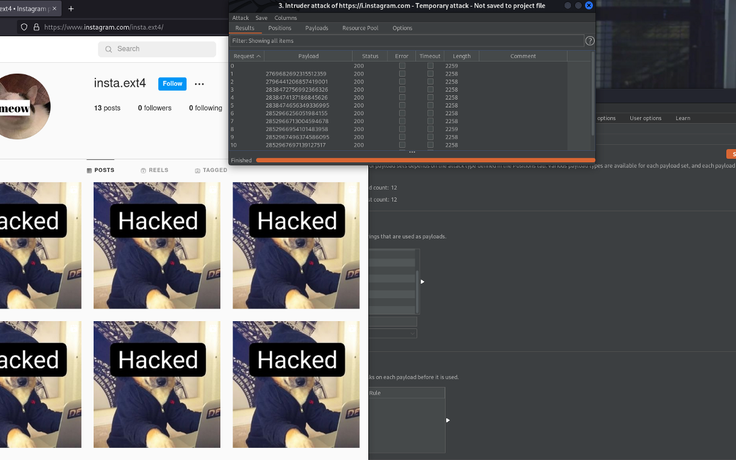Sort results by Comment column header

pos(523,56)
